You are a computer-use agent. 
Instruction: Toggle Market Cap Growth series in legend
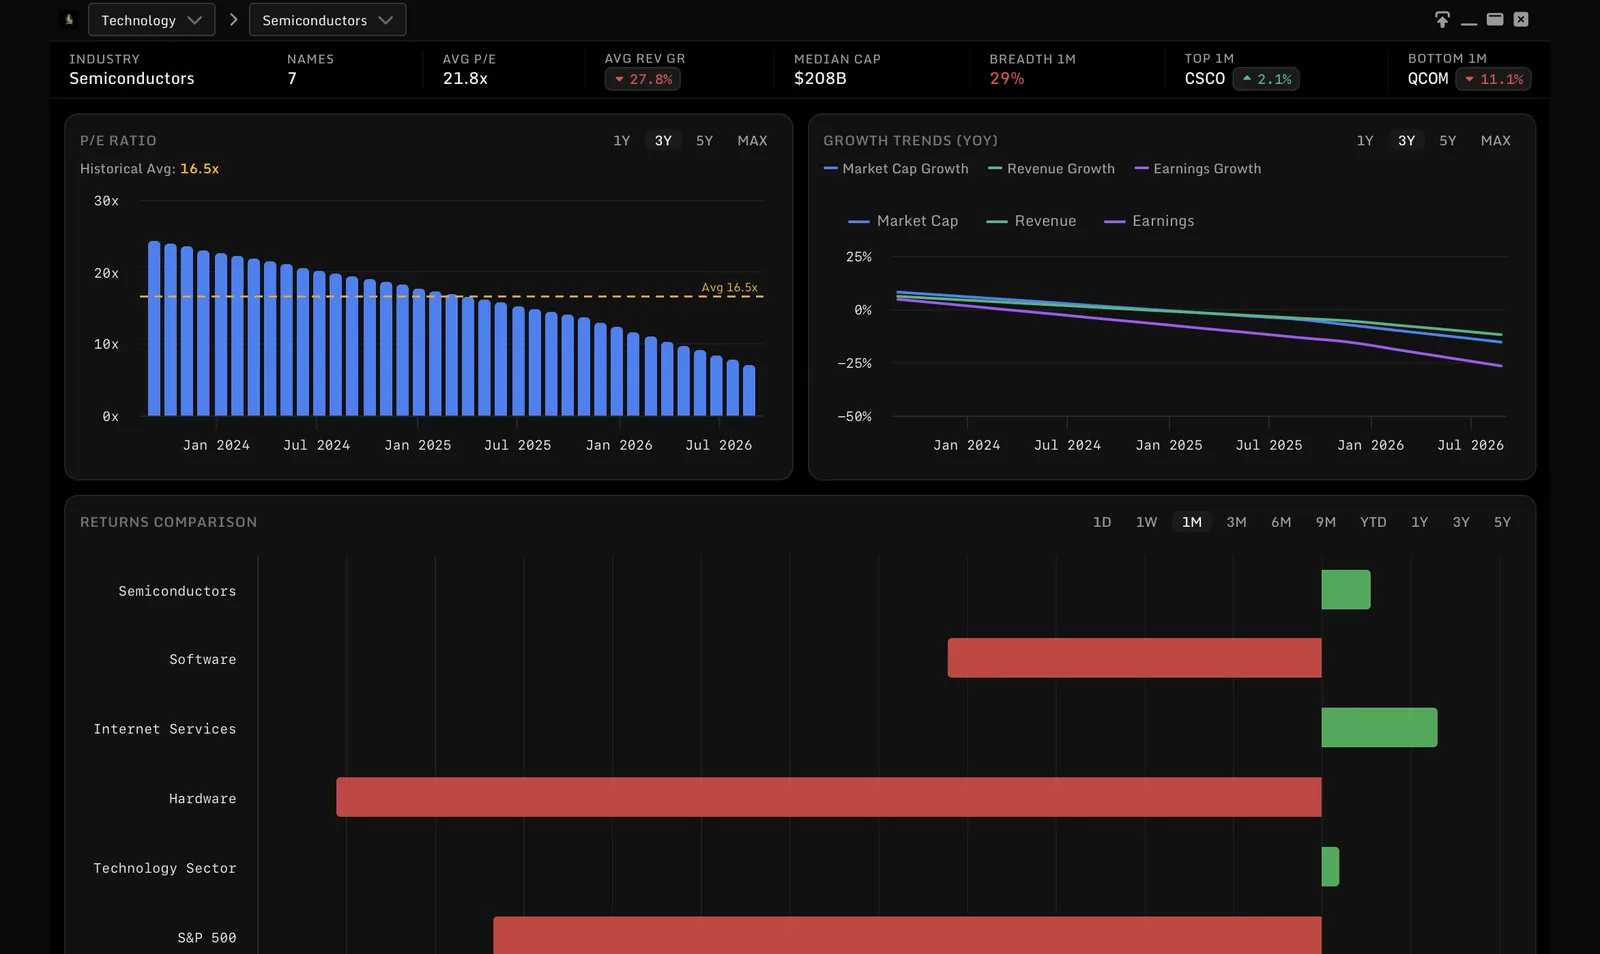pyautogui.click(x=896, y=169)
